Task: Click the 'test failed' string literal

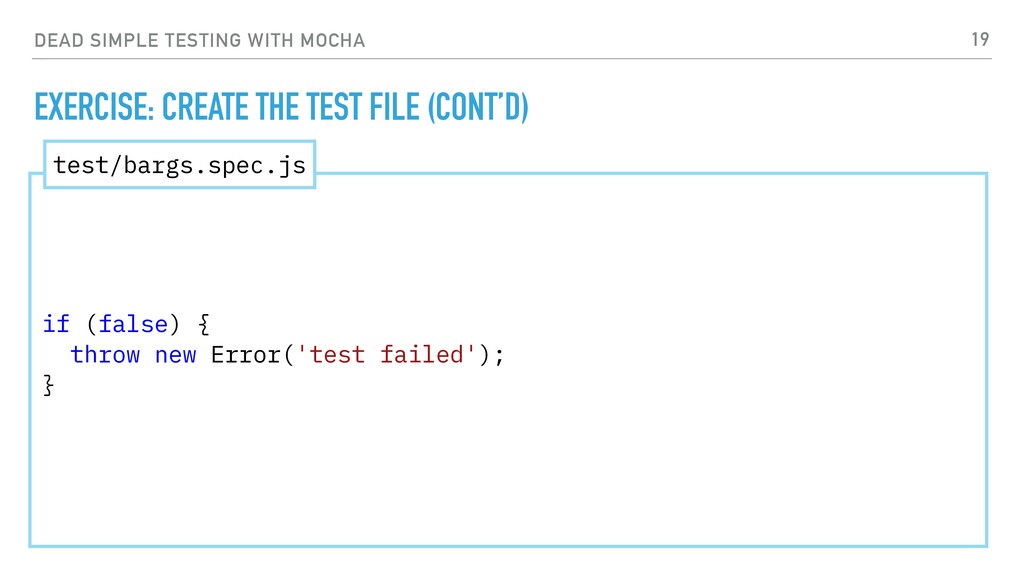Action: [x=386, y=355]
